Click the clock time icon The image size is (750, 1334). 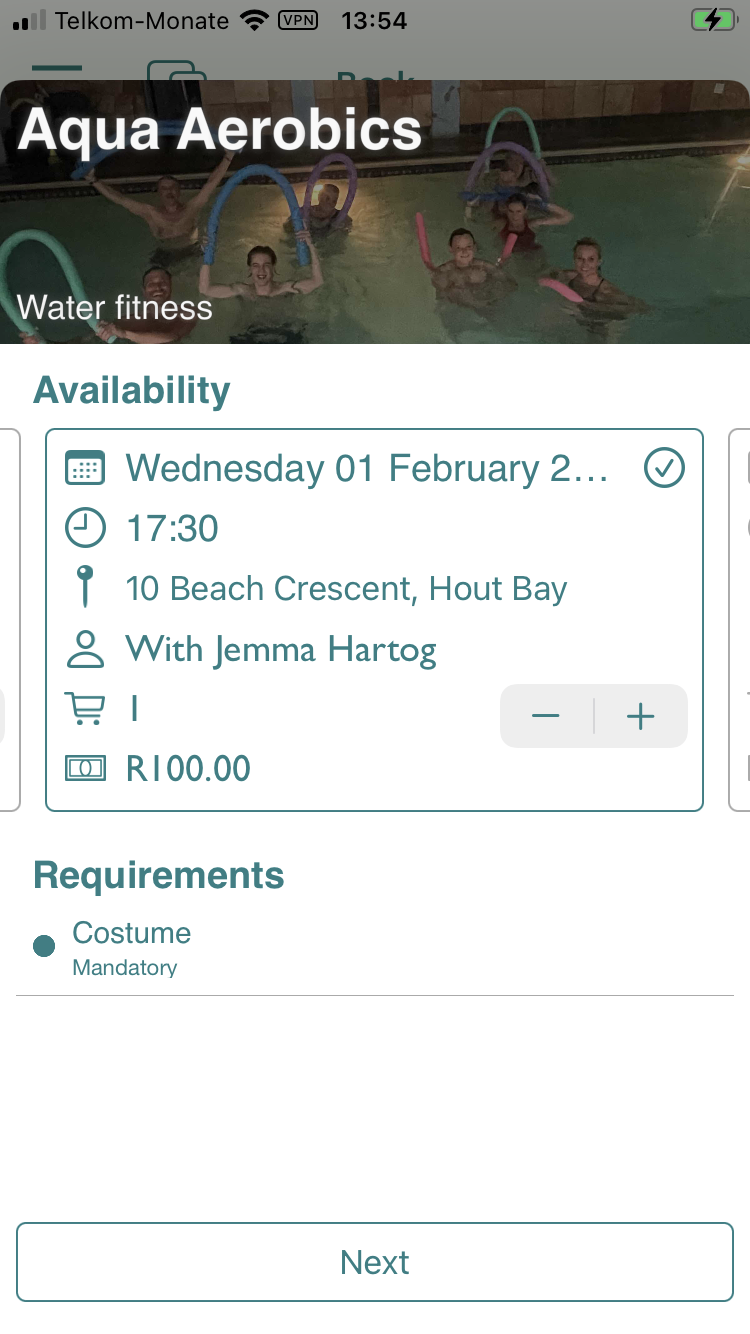point(85,528)
